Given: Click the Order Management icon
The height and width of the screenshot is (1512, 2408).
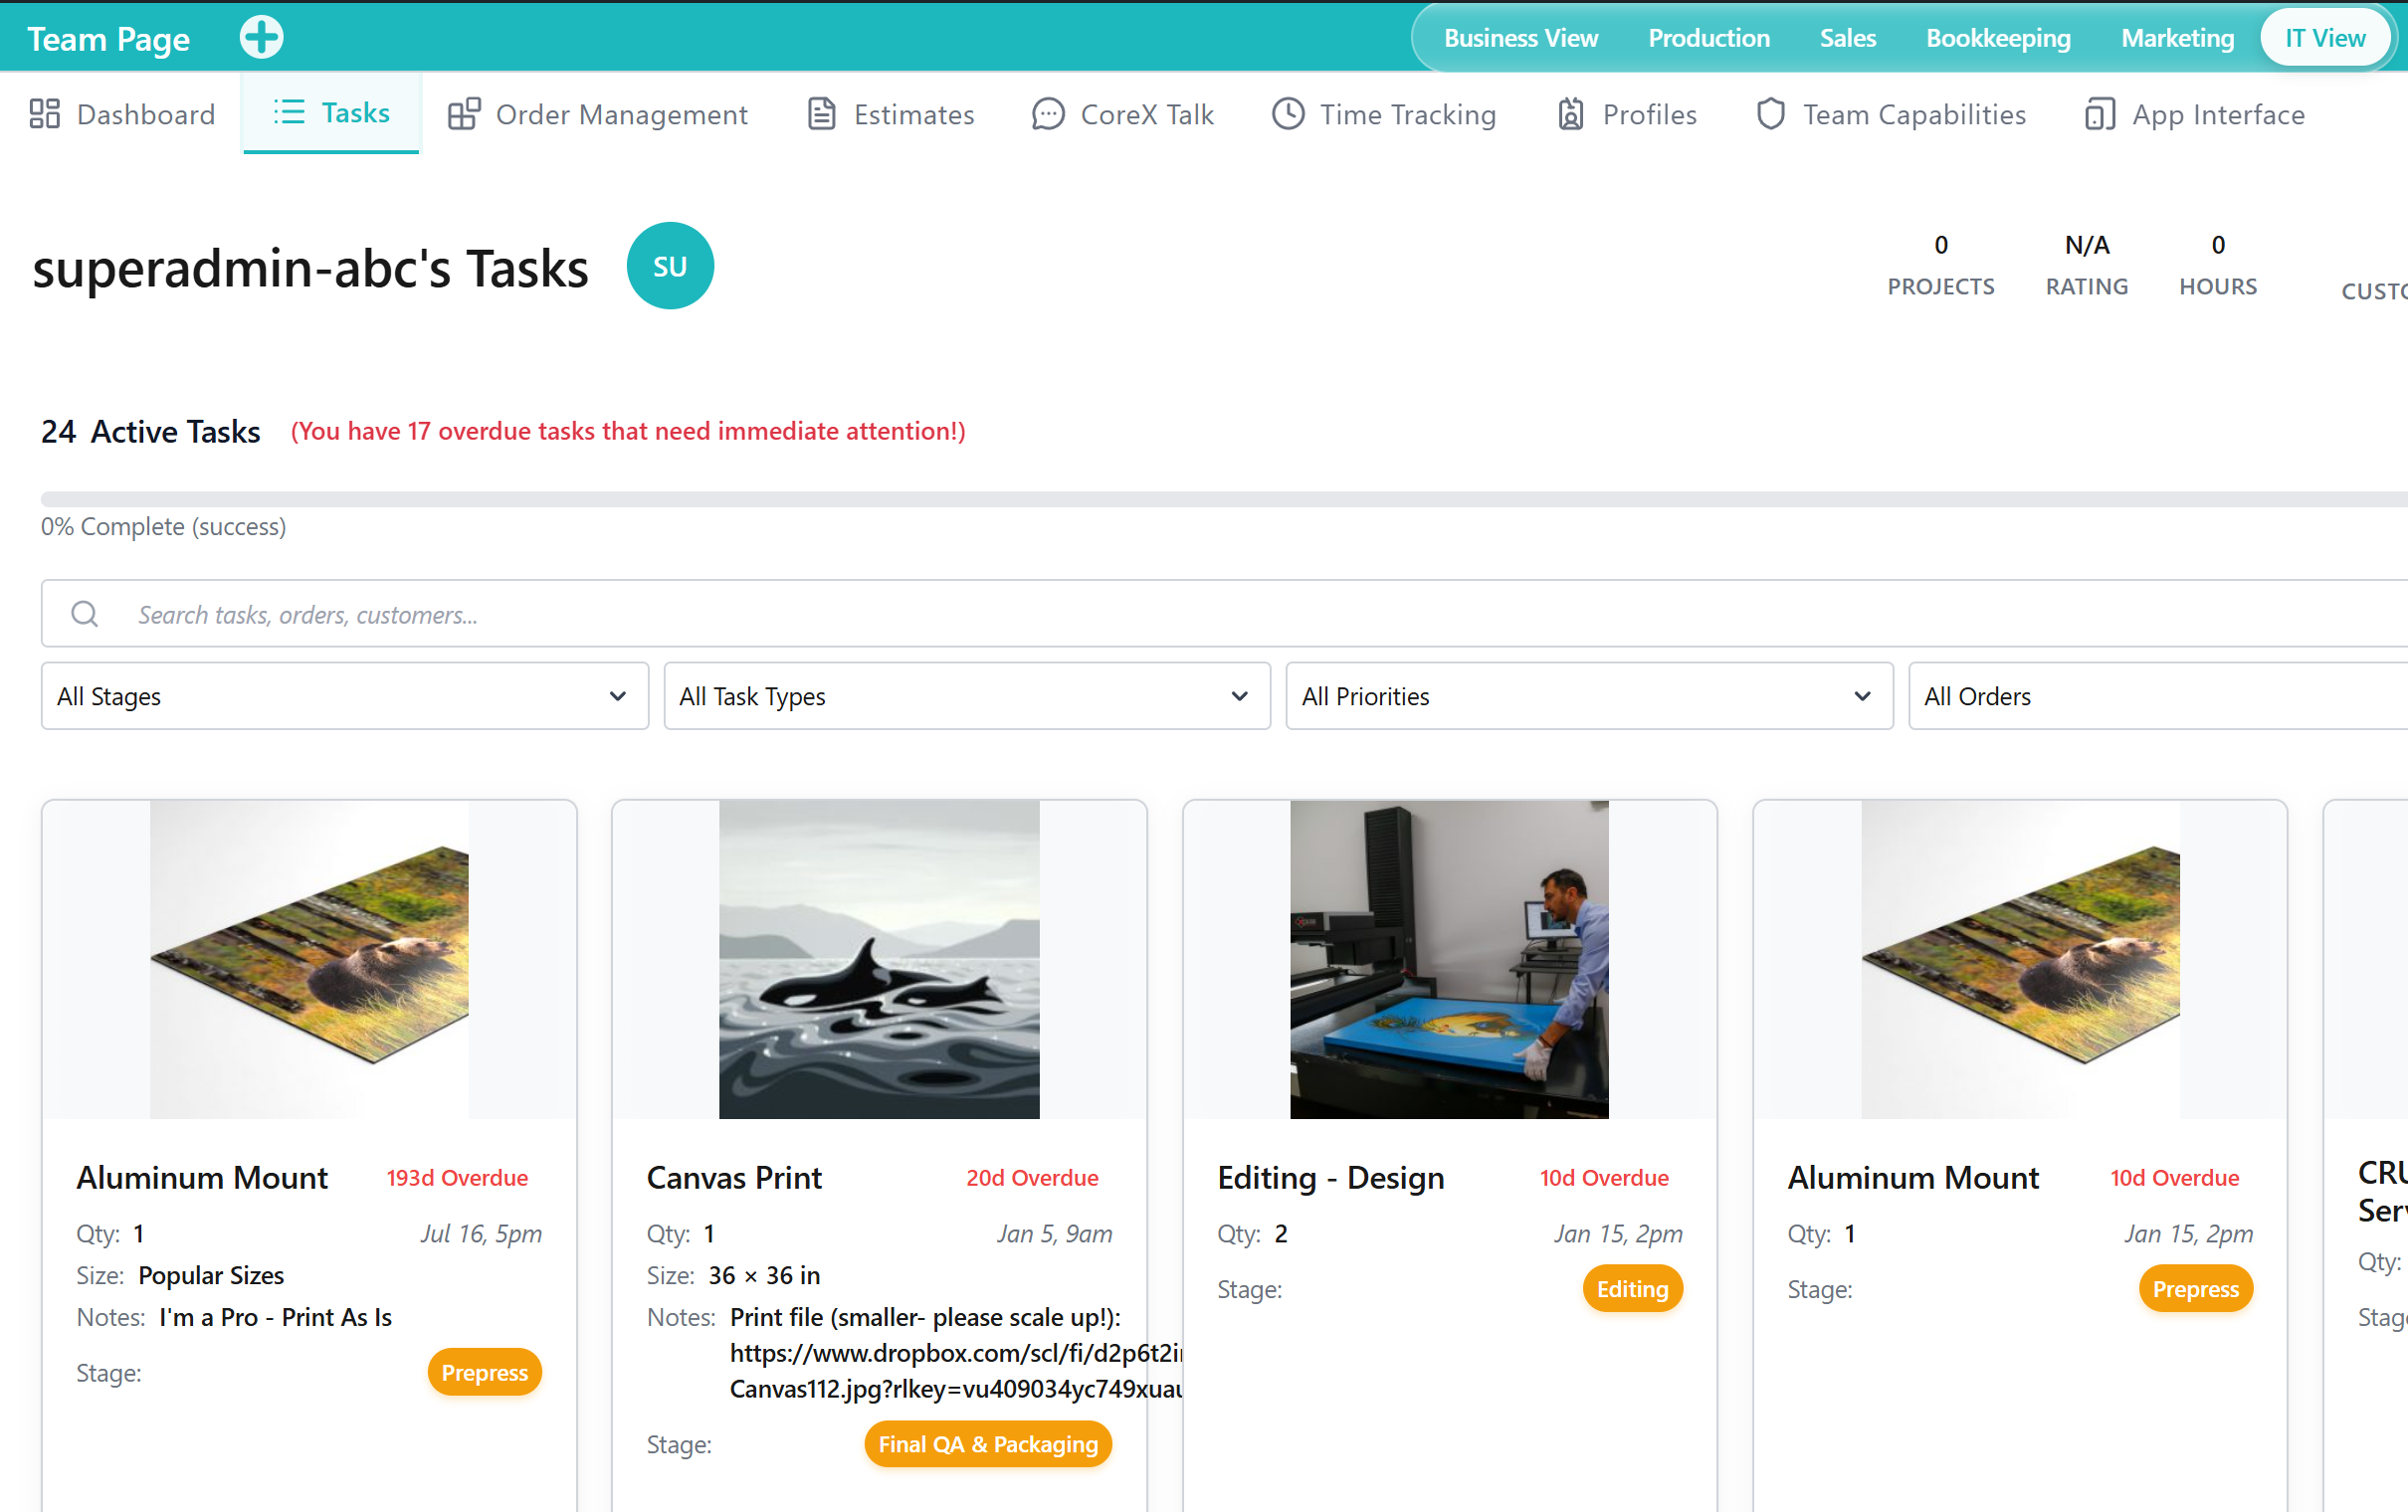Looking at the screenshot, I should click(464, 114).
